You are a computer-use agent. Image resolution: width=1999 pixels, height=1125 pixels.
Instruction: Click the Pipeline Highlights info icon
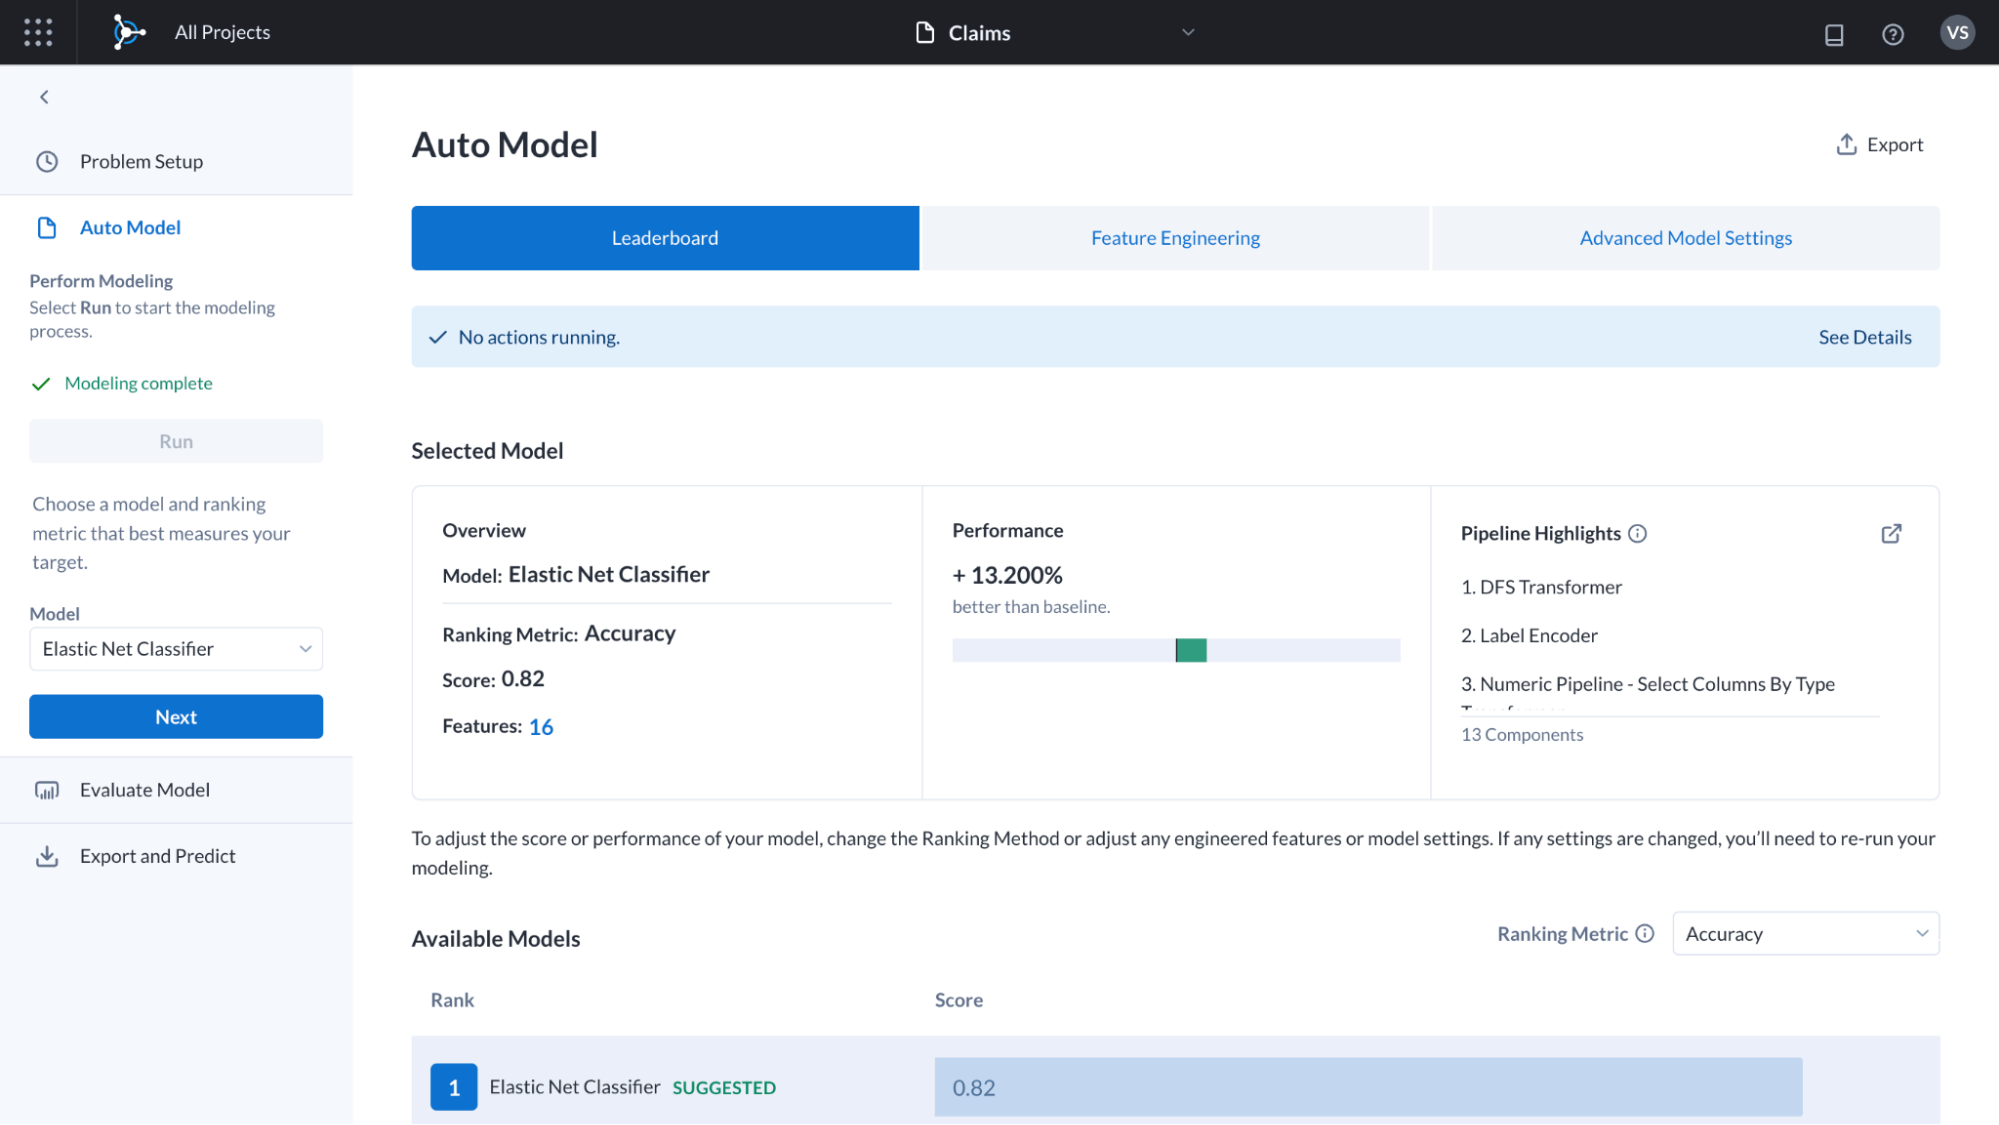pyautogui.click(x=1638, y=533)
